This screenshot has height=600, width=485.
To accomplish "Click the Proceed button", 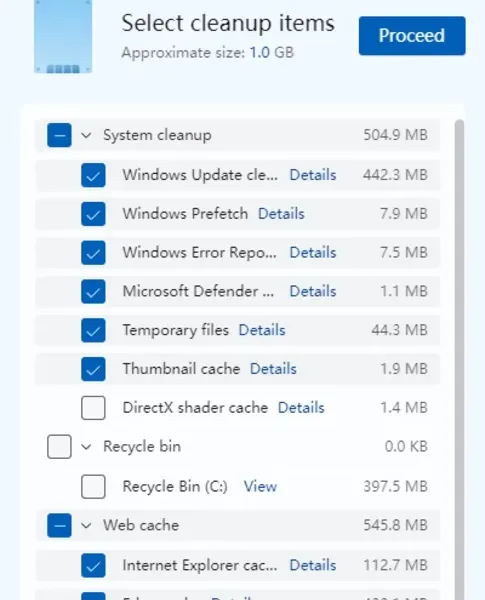I will [x=412, y=36].
